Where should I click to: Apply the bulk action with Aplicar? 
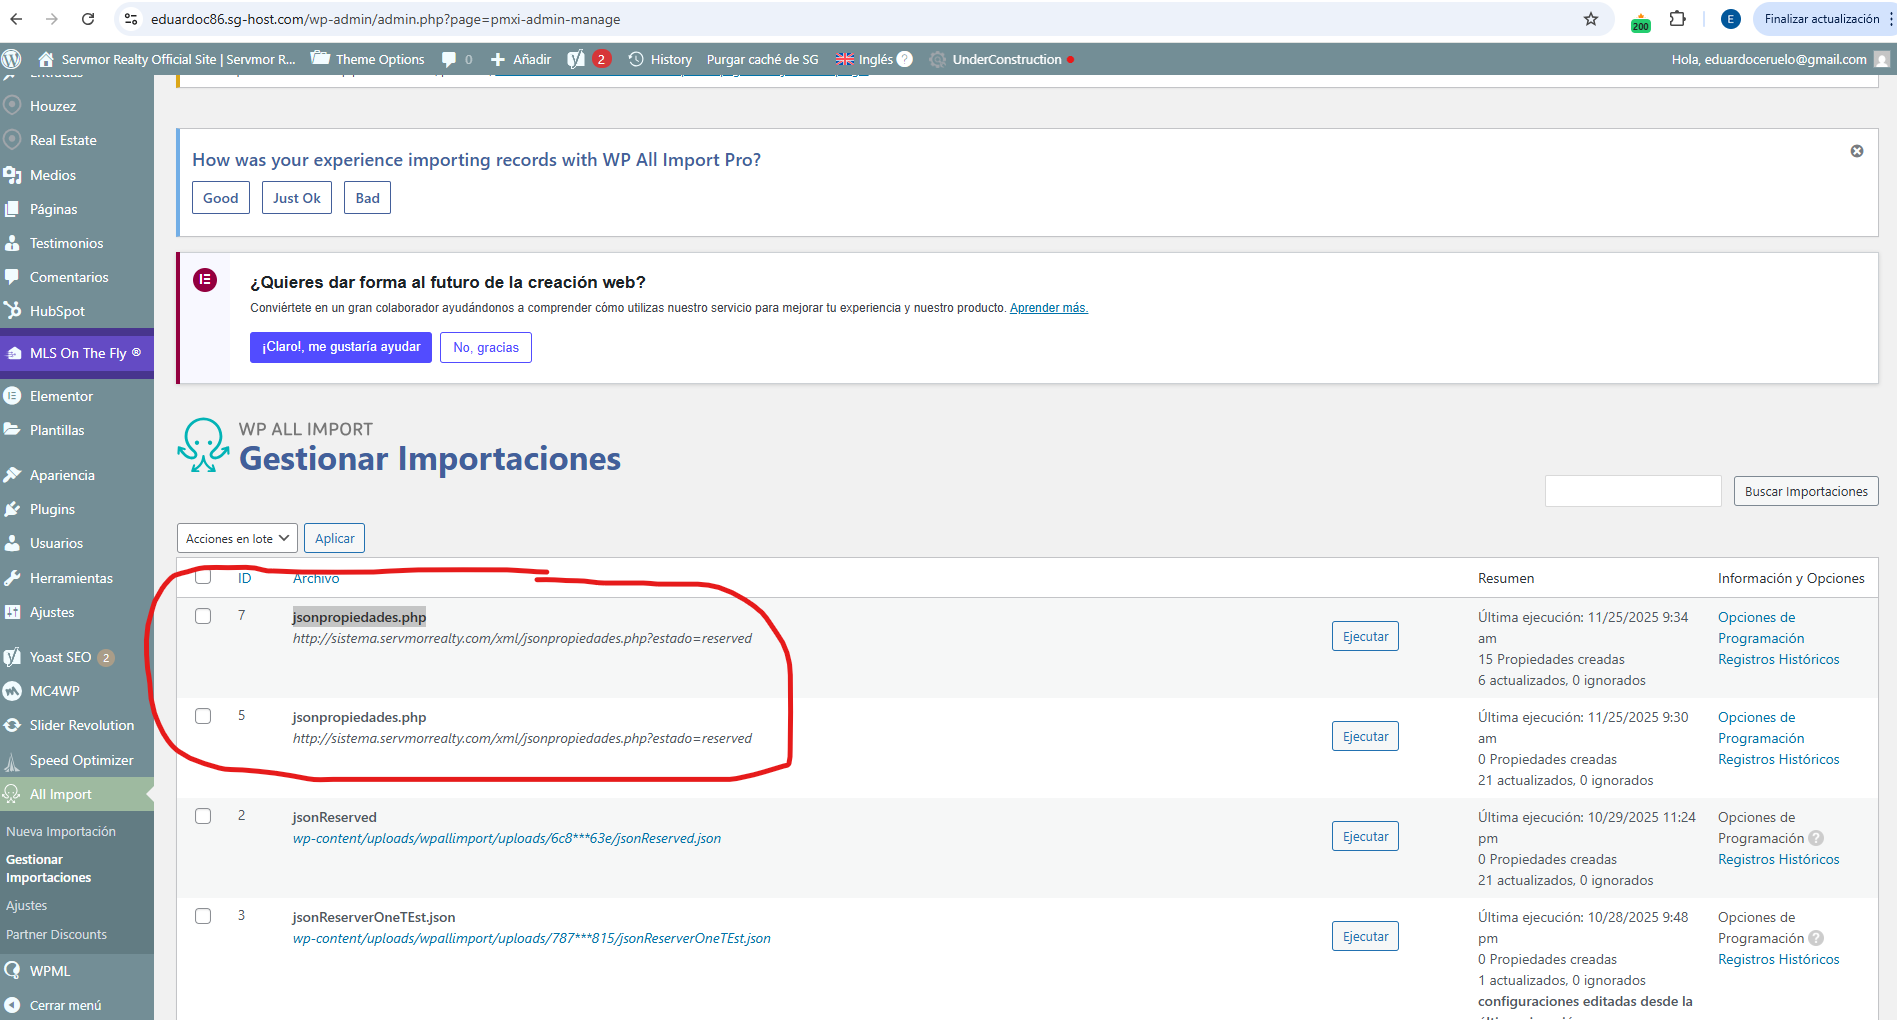[x=335, y=538]
